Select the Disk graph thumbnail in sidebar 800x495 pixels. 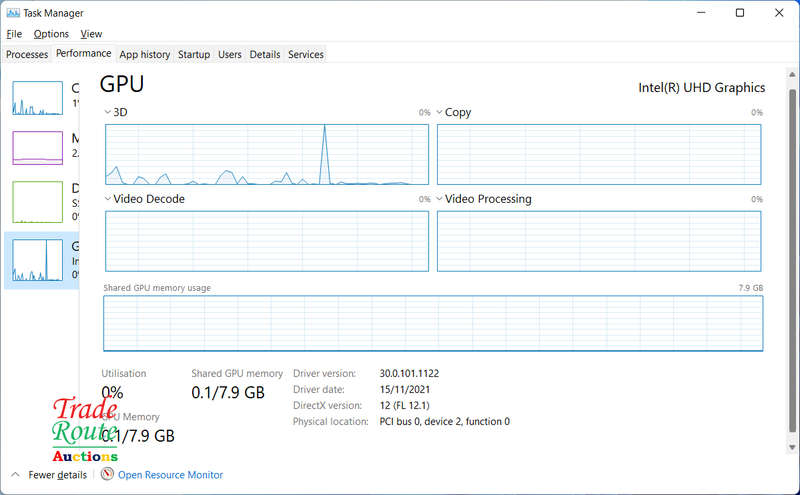(x=37, y=201)
